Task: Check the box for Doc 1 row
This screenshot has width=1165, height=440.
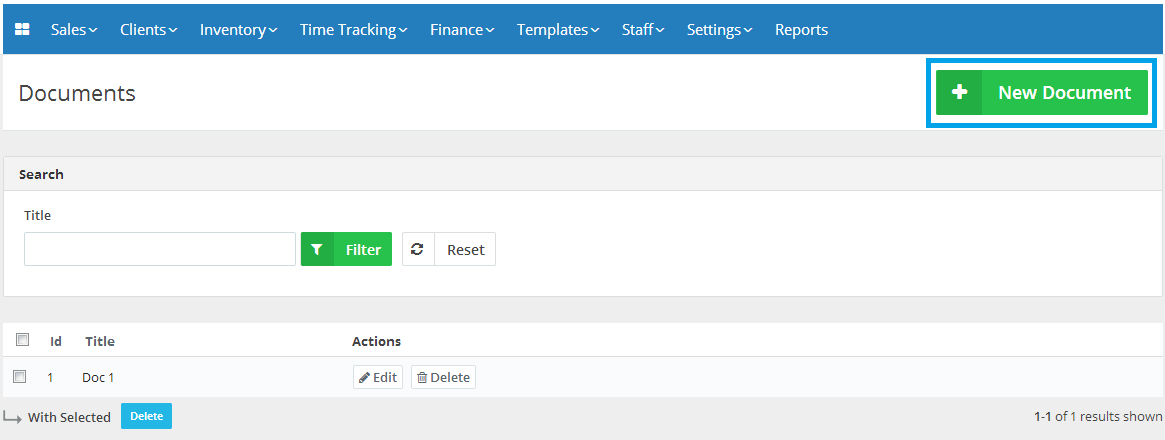Action: point(20,376)
